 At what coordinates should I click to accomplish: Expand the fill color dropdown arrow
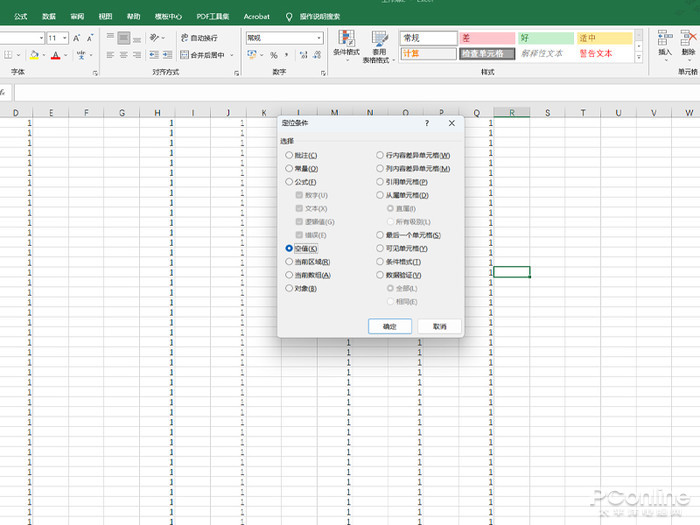click(44, 55)
